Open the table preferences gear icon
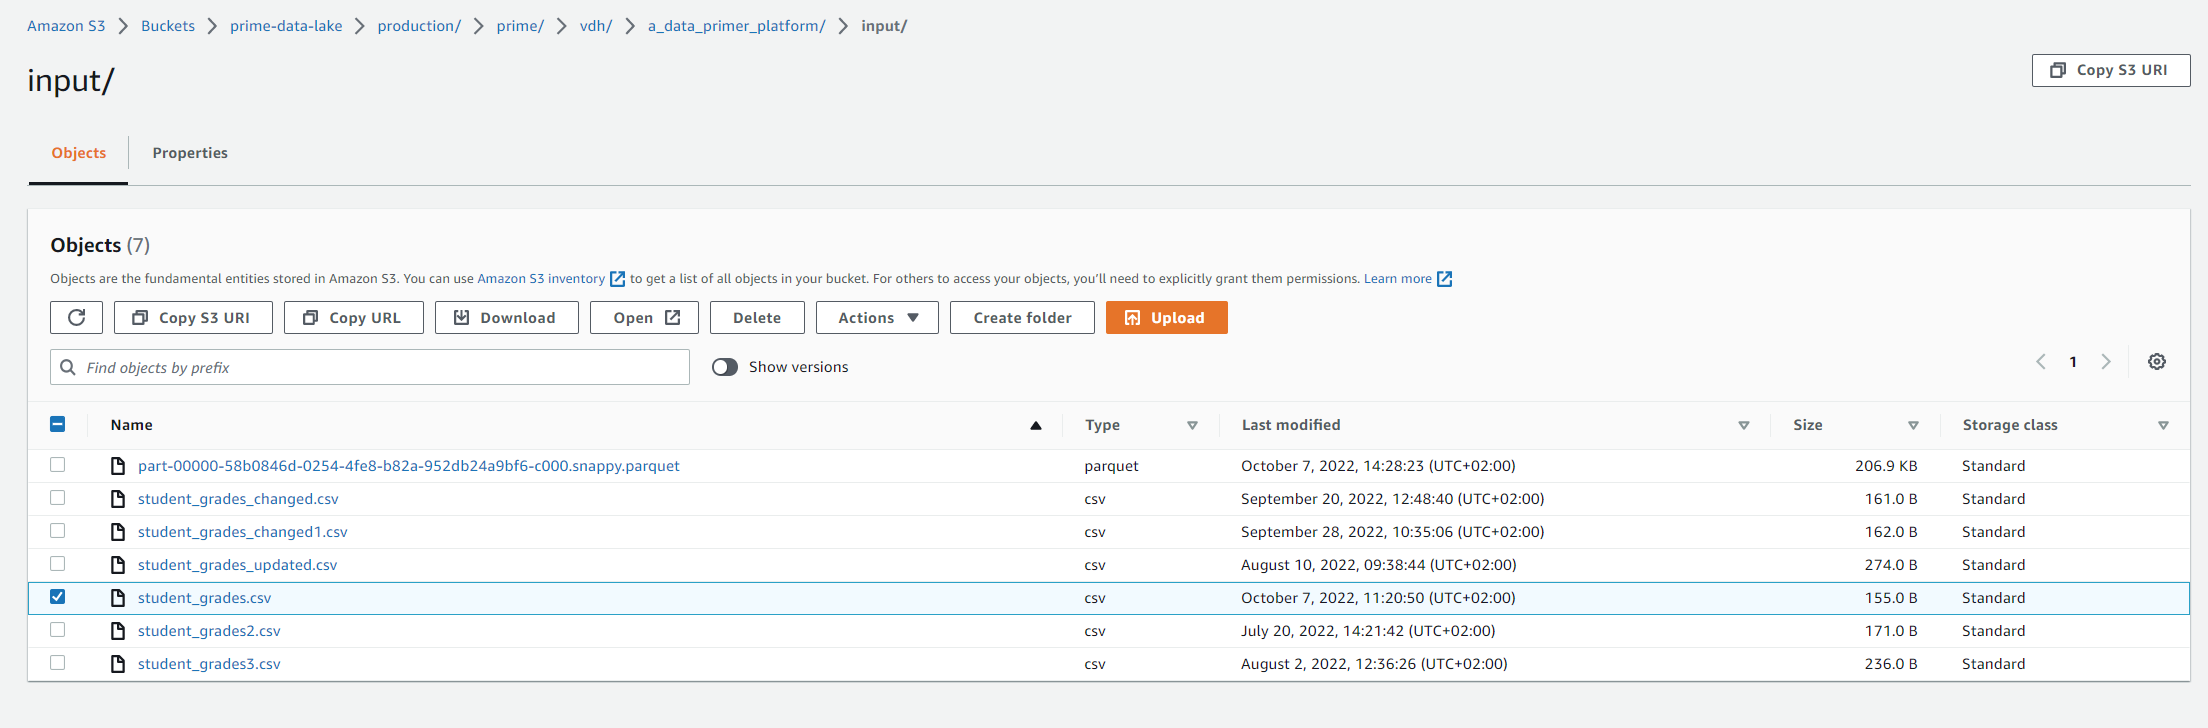Viewport: 2208px width, 728px height. (2157, 362)
